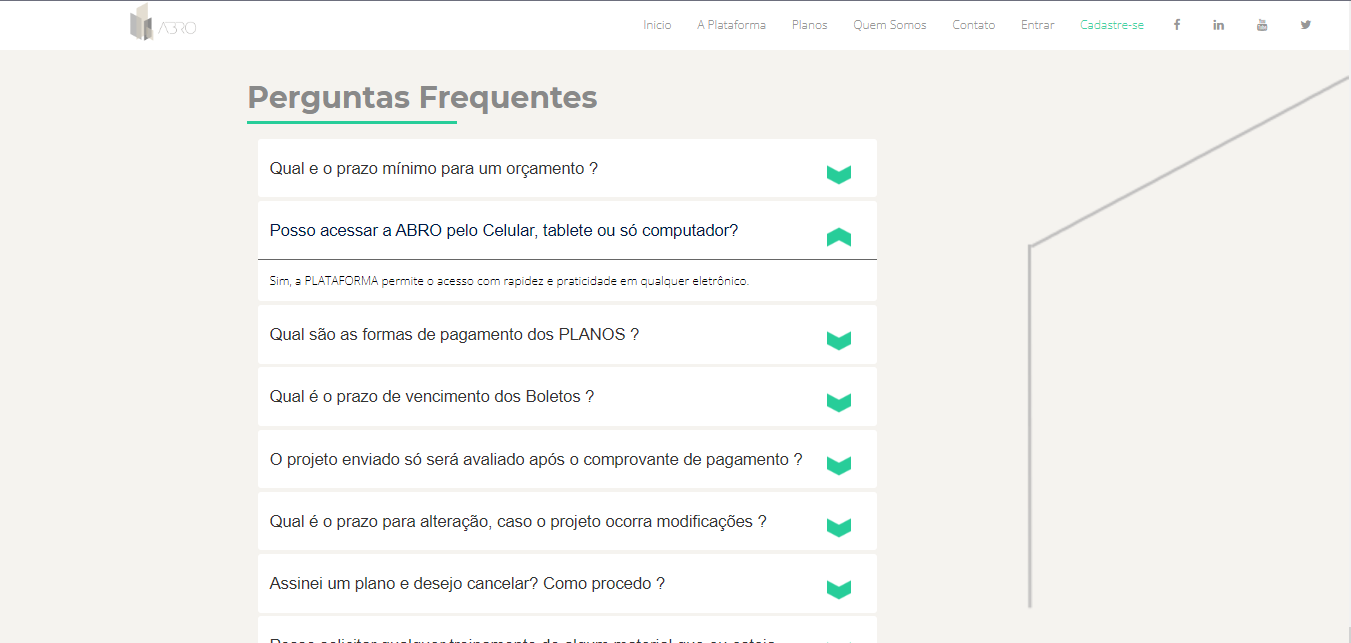1351x643 pixels.
Task: Expand 'desejo cancelar' question arrow
Action: (838, 589)
